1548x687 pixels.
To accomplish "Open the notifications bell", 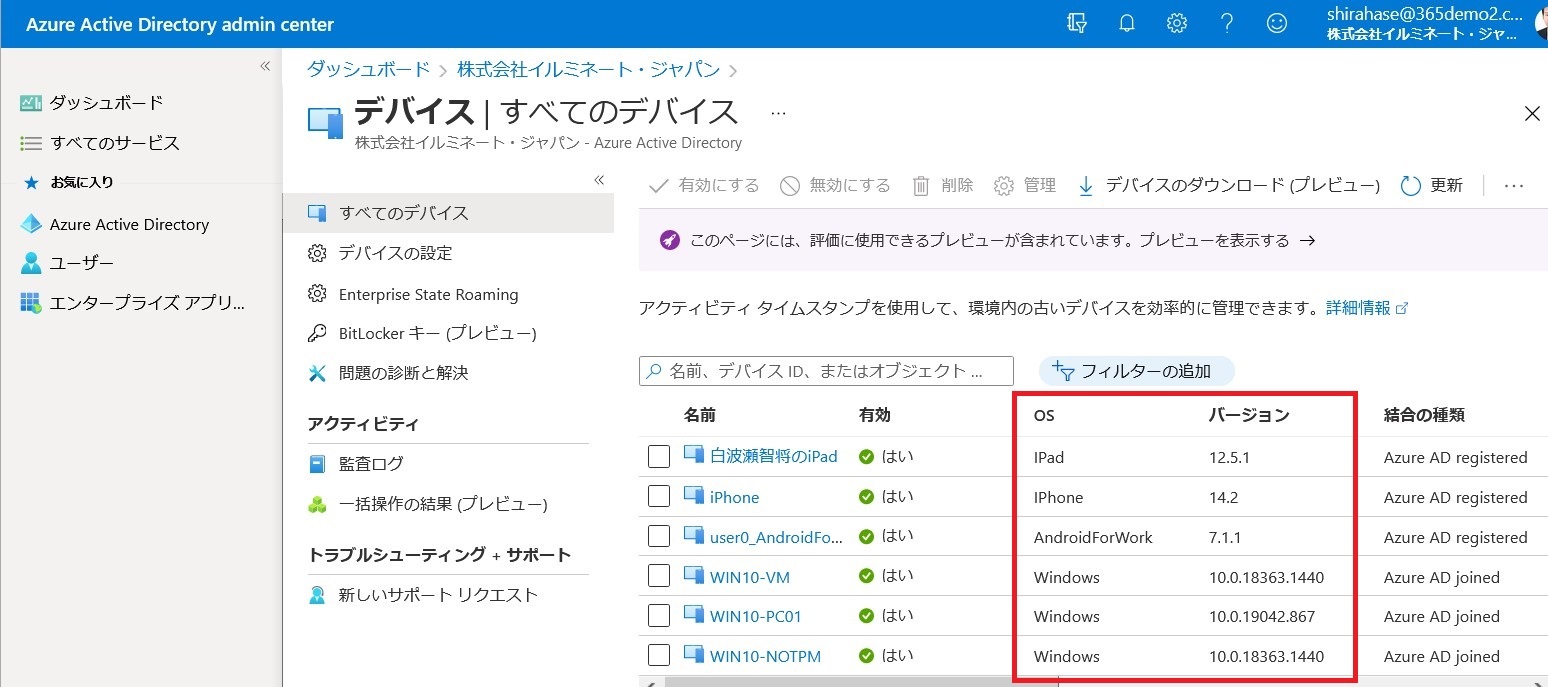I will pos(1127,24).
